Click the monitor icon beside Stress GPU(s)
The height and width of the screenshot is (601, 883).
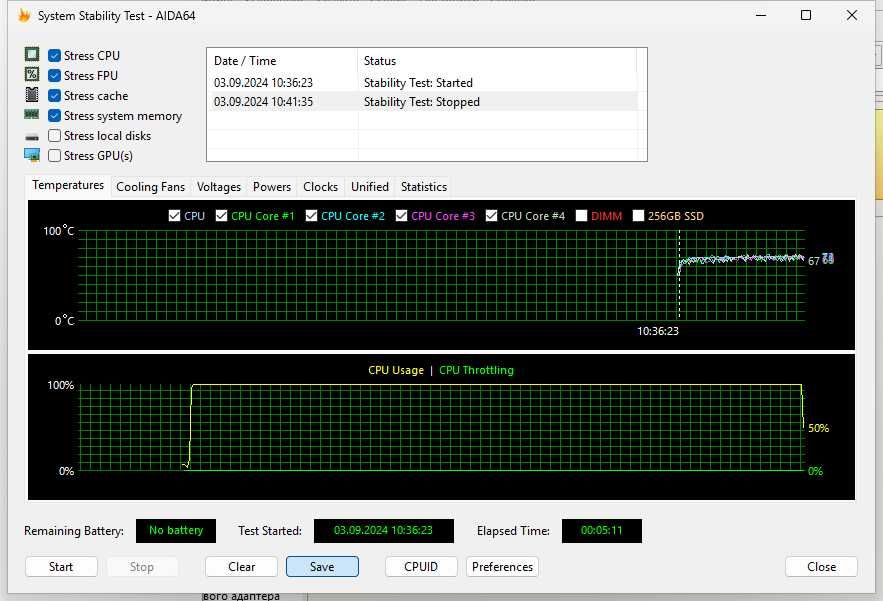(x=32, y=155)
